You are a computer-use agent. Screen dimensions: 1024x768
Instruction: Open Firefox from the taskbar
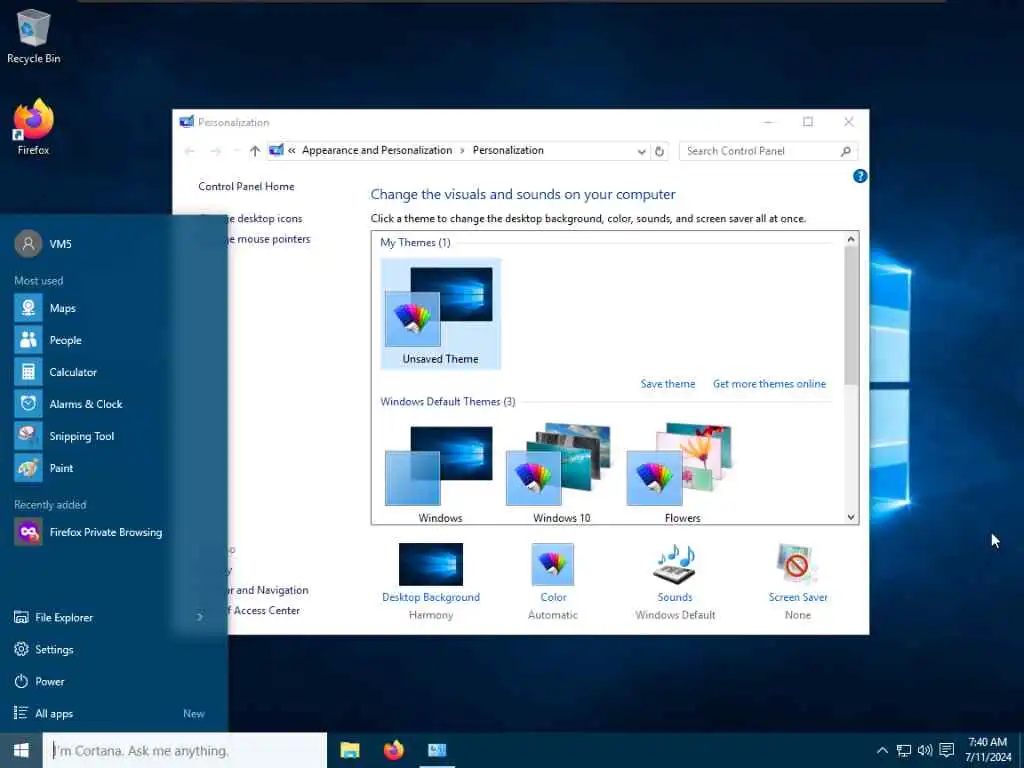point(393,750)
